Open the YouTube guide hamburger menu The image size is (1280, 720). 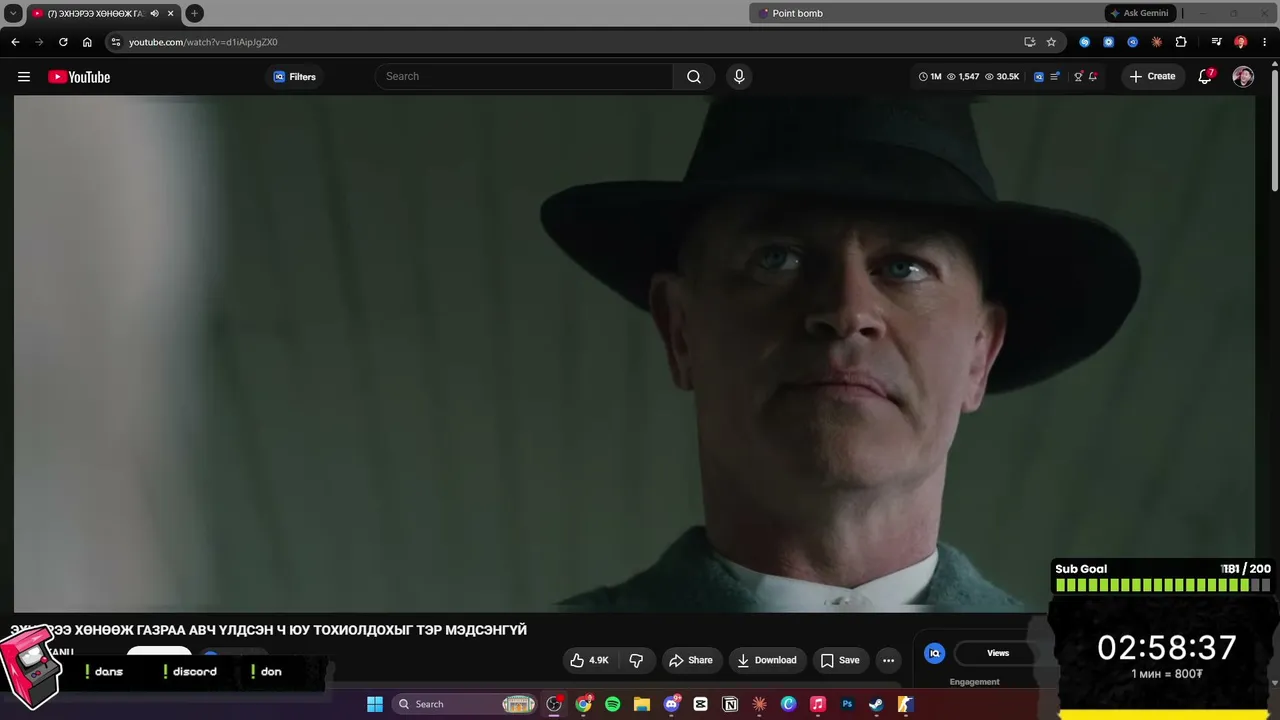[24, 77]
